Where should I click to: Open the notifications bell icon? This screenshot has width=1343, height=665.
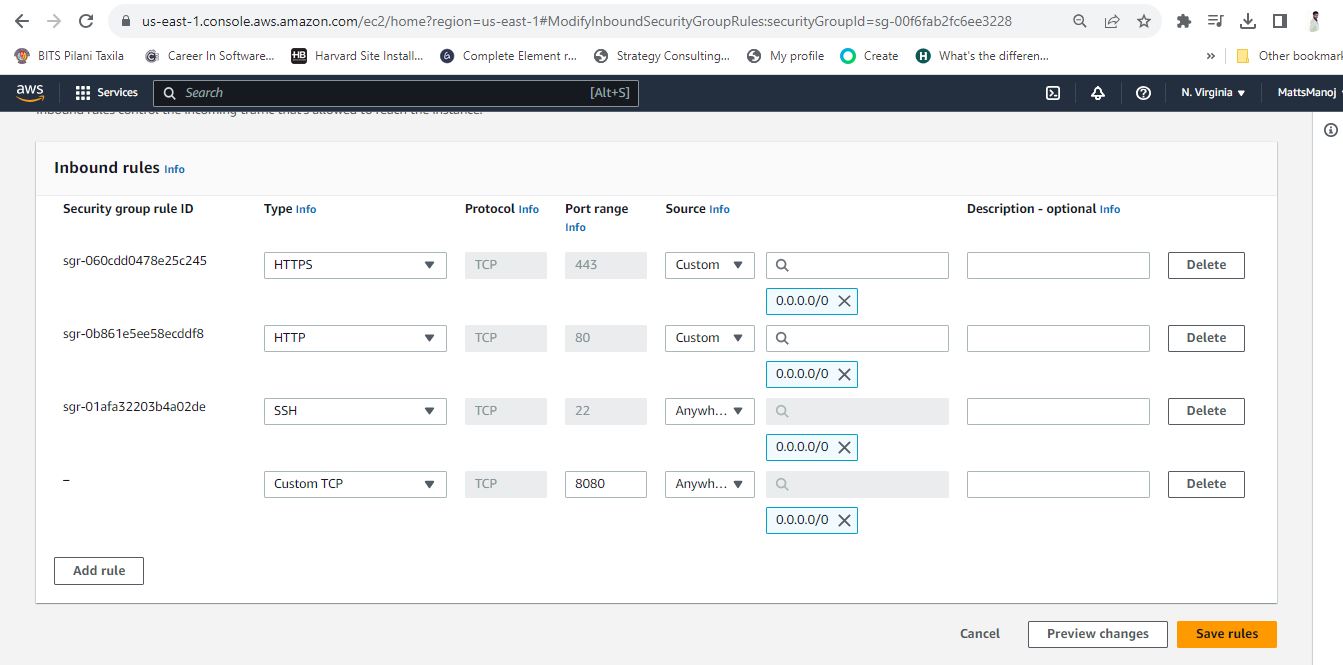[x=1098, y=93]
